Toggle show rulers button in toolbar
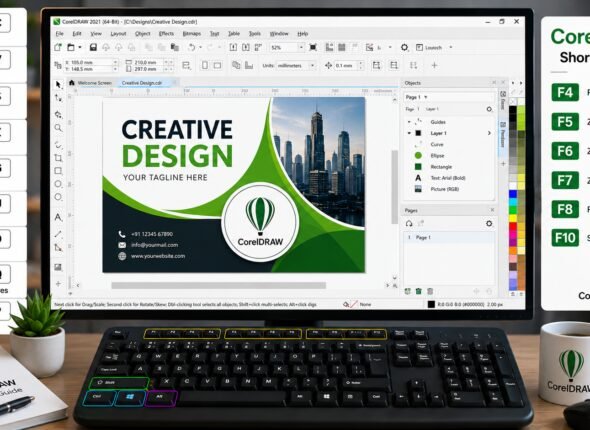Screen dimensions: 590x430 pyautogui.click(x=329, y=47)
